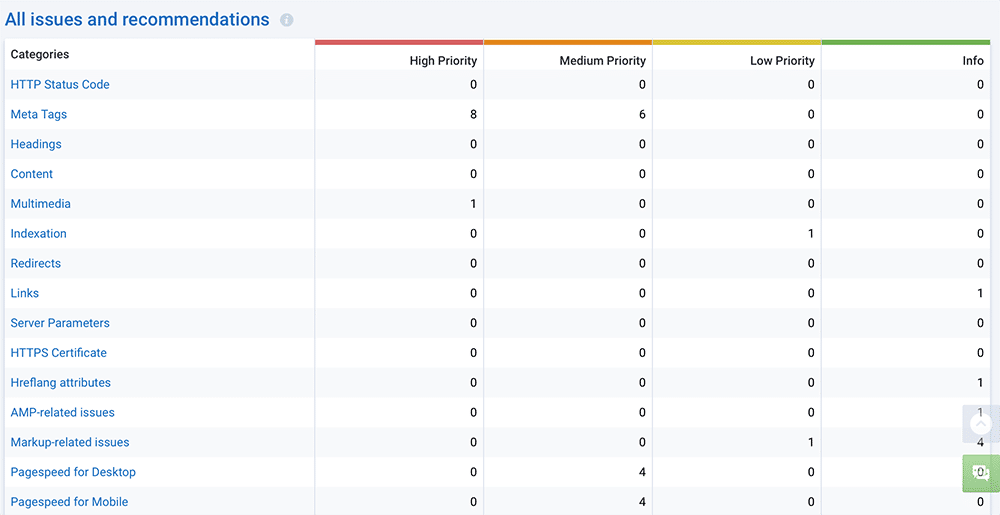Viewport: 1000px width, 515px height.
Task: Open the Server Parameters category
Action: pyautogui.click(x=60, y=323)
